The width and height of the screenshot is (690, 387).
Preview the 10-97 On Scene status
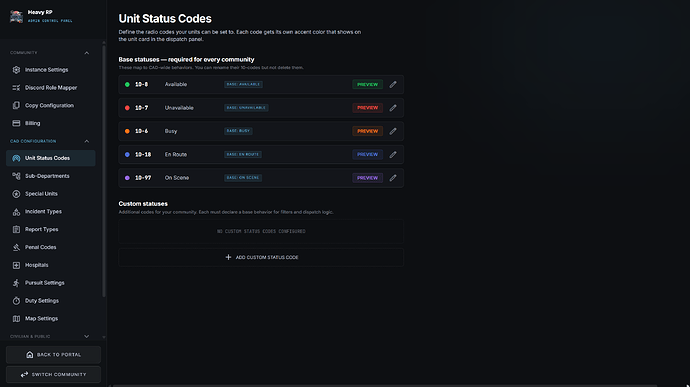pos(367,178)
